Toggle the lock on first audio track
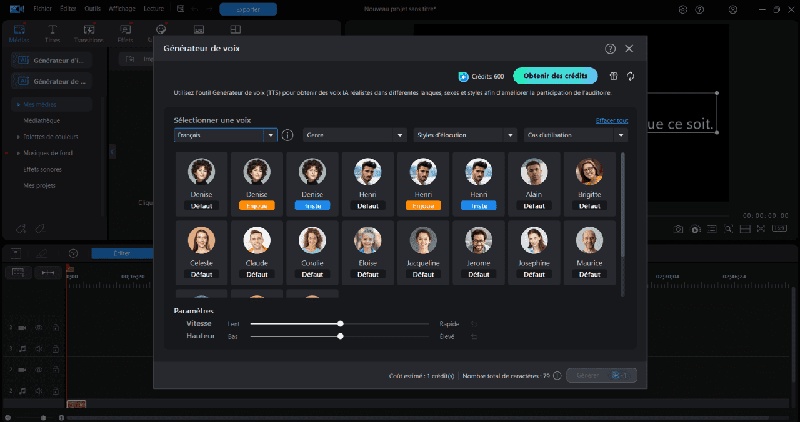Screen dimensions: 800x422 (x=56, y=349)
